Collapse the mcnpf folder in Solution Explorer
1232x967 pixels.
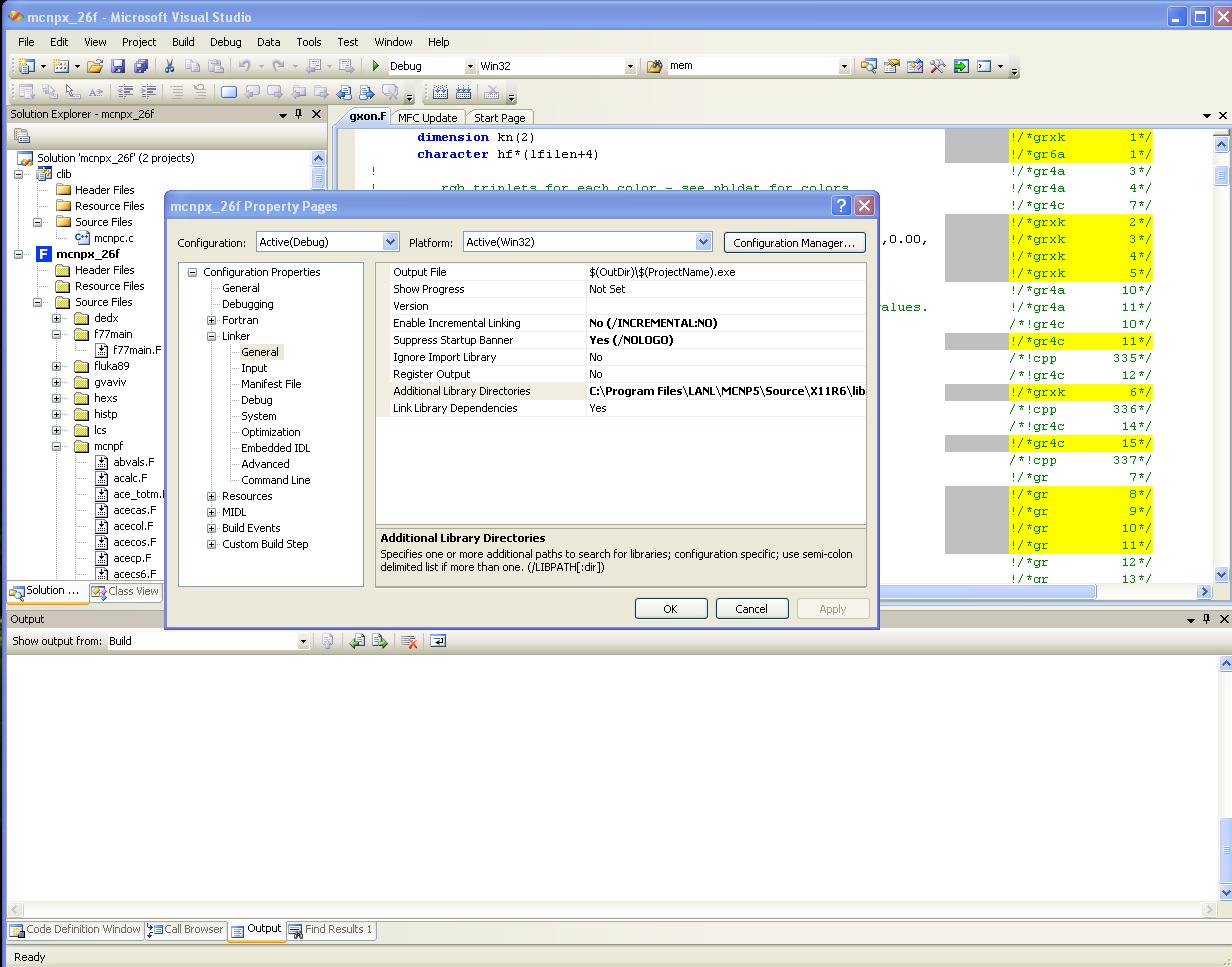[x=57, y=446]
